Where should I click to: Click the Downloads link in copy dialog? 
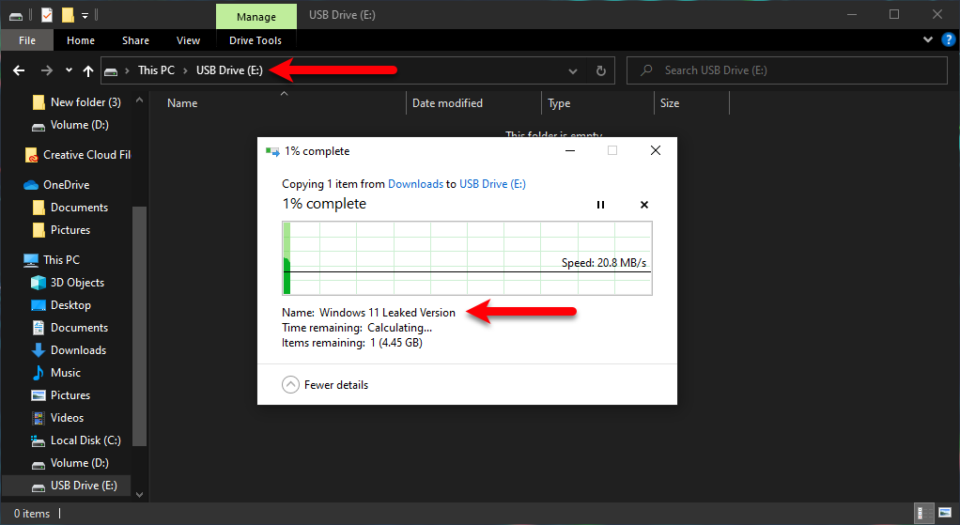coord(415,184)
